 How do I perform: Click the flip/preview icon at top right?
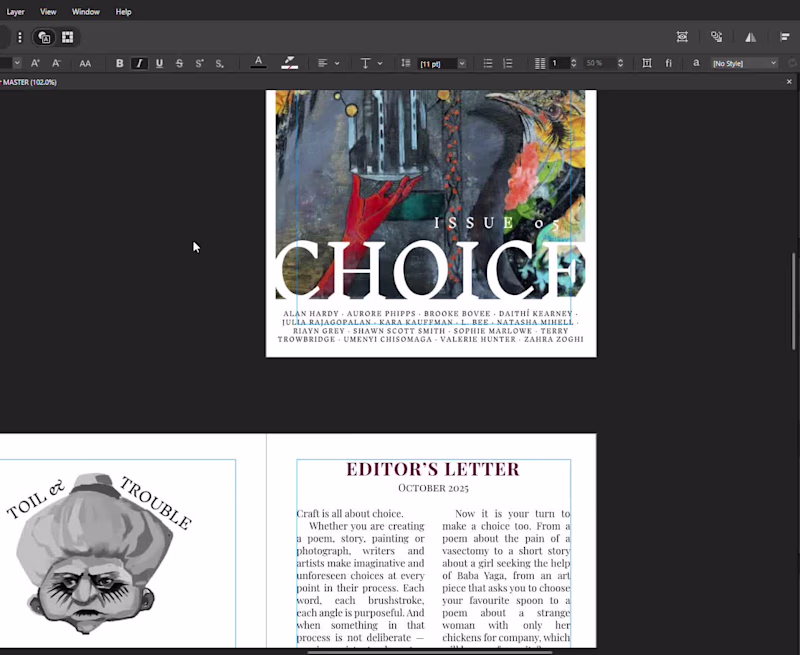751,36
